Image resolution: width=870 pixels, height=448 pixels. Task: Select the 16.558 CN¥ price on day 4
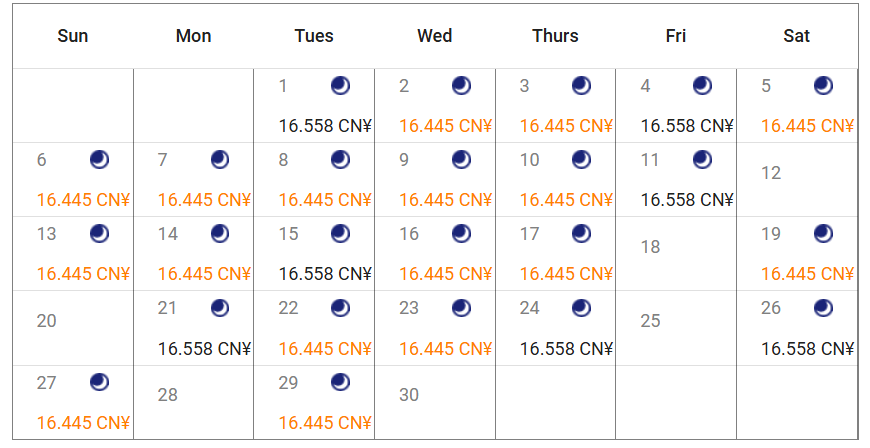[687, 126]
